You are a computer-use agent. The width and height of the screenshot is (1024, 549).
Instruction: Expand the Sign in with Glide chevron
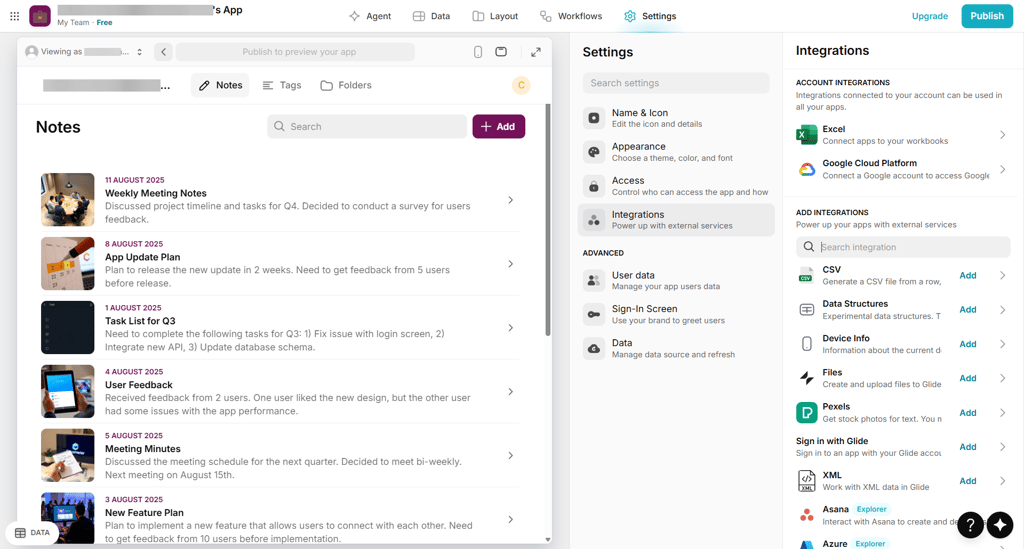coord(1002,447)
